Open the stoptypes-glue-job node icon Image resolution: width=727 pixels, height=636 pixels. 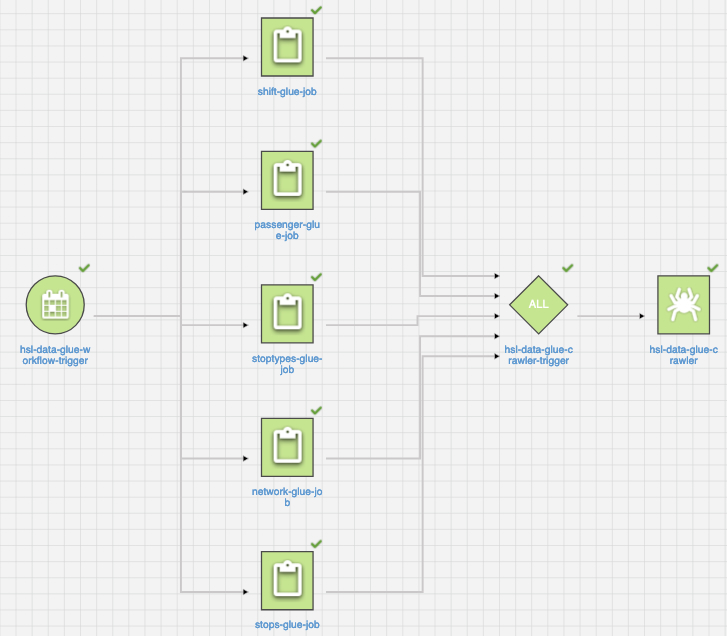[287, 314]
